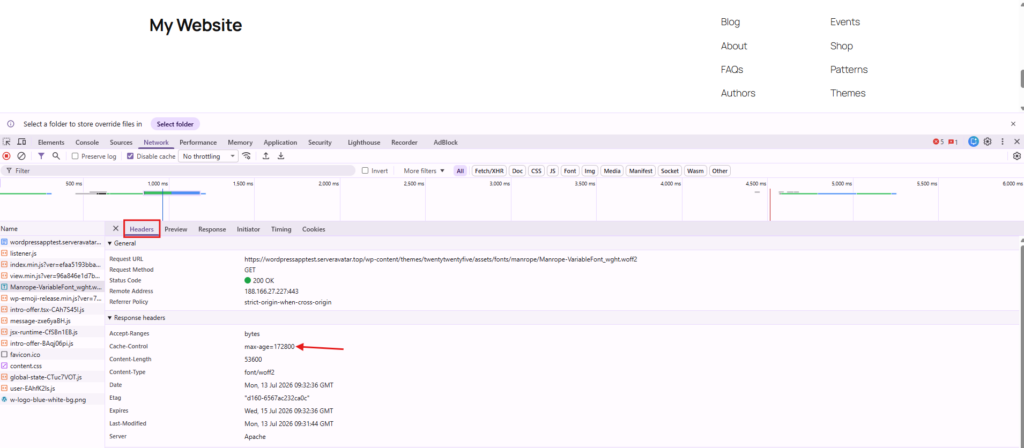Close the request details pane

(116, 229)
